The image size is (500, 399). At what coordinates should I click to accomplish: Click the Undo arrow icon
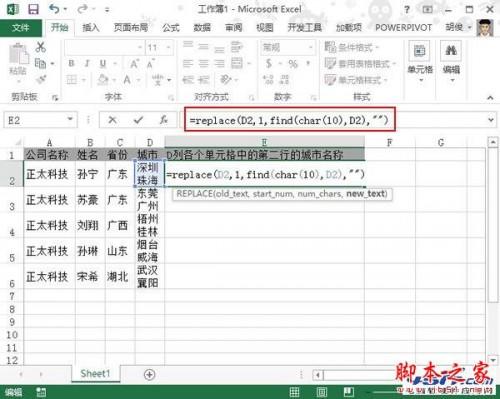tap(54, 9)
